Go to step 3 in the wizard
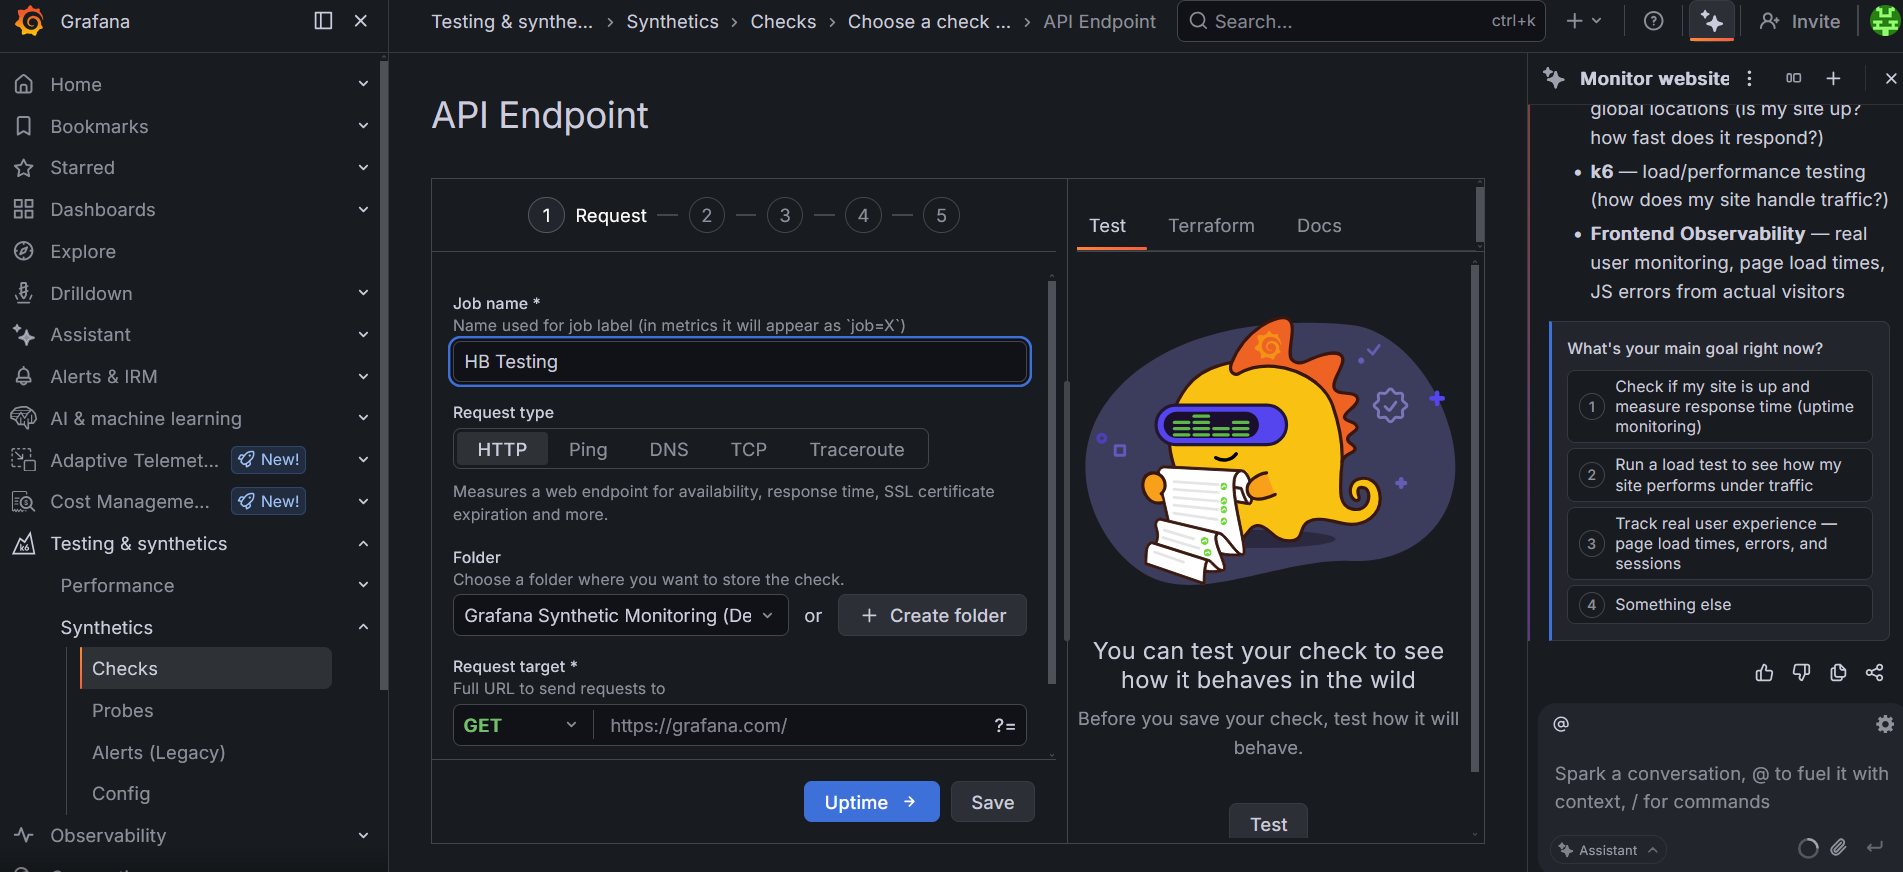Viewport: 1903px width, 872px height. (x=785, y=215)
